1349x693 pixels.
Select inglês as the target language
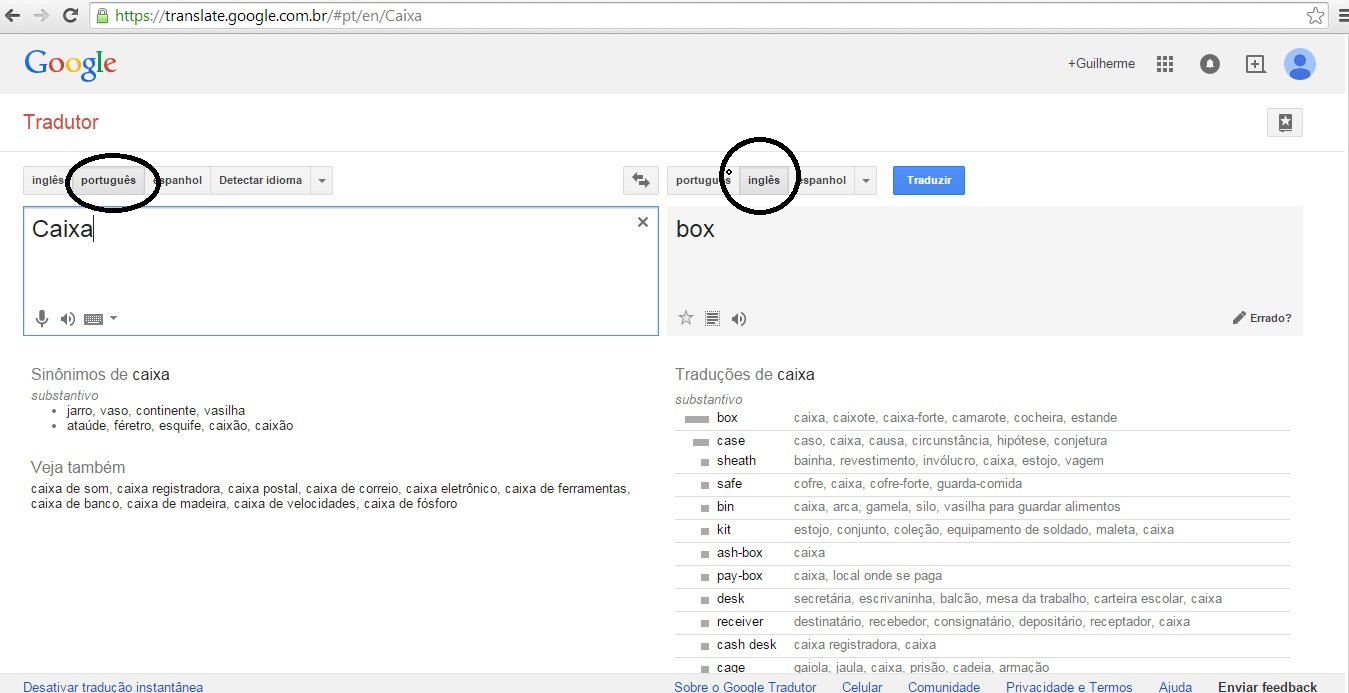point(764,180)
